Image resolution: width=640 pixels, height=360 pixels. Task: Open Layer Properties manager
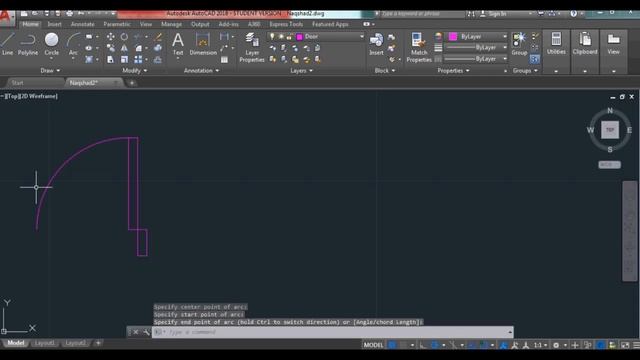click(252, 48)
